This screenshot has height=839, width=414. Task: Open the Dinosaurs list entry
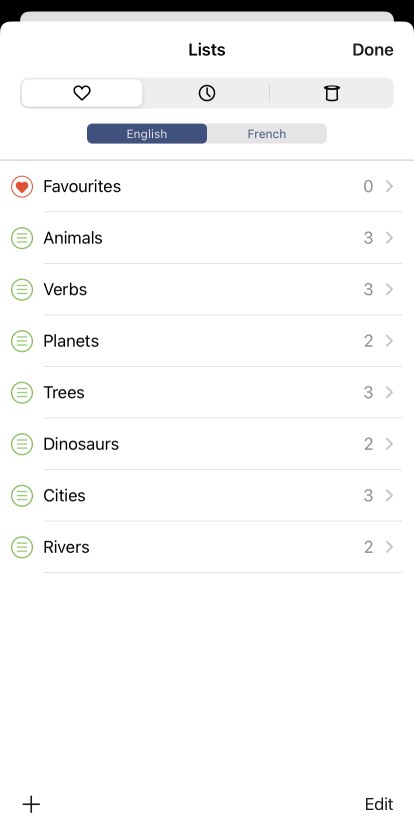(207, 444)
